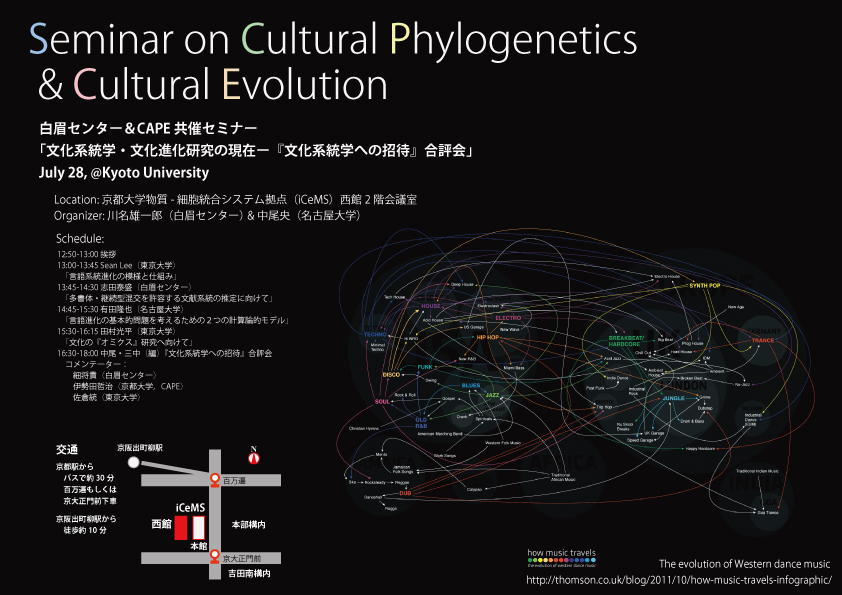Click the 'FUNK' genre node
Image resolution: width=842 pixels, height=595 pixels.
pyautogui.click(x=425, y=367)
